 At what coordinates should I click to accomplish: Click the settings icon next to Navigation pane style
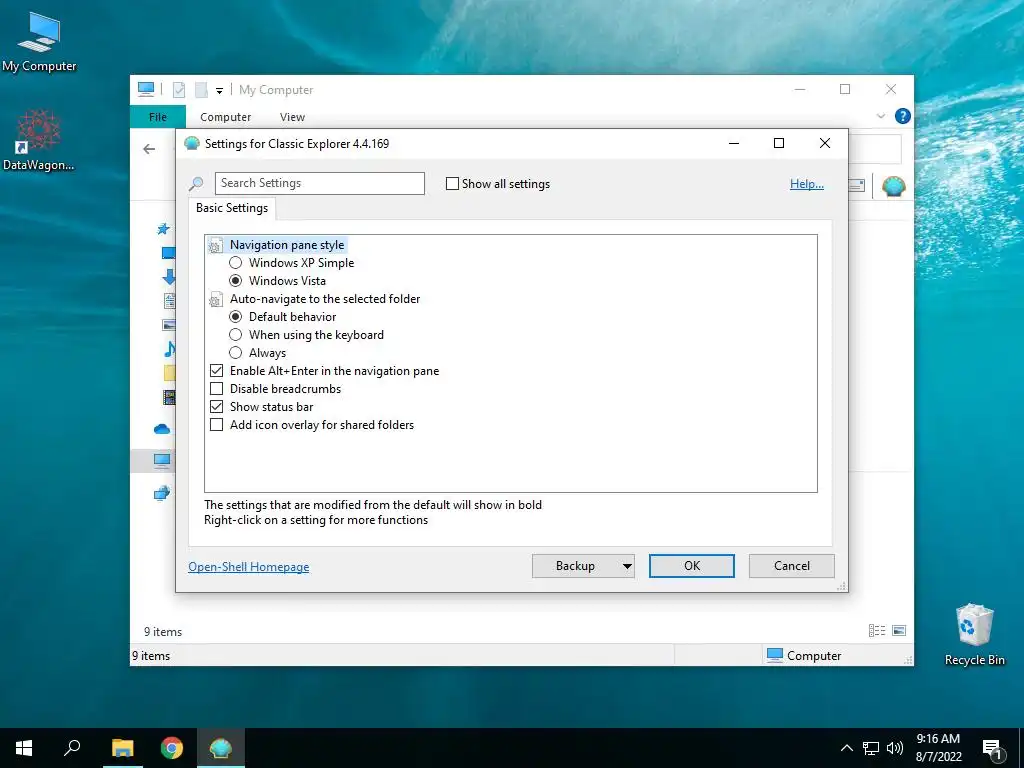click(x=216, y=246)
